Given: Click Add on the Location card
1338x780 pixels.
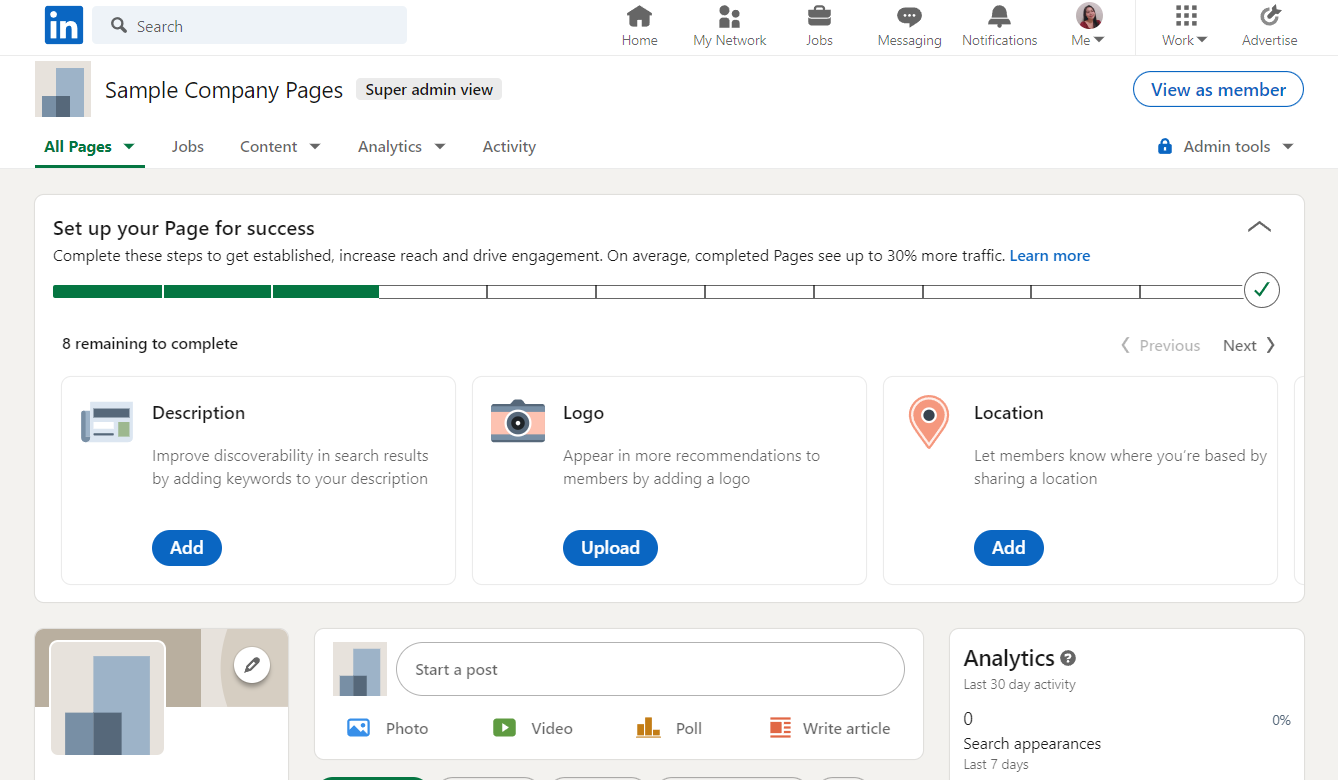Looking at the screenshot, I should click(1008, 547).
